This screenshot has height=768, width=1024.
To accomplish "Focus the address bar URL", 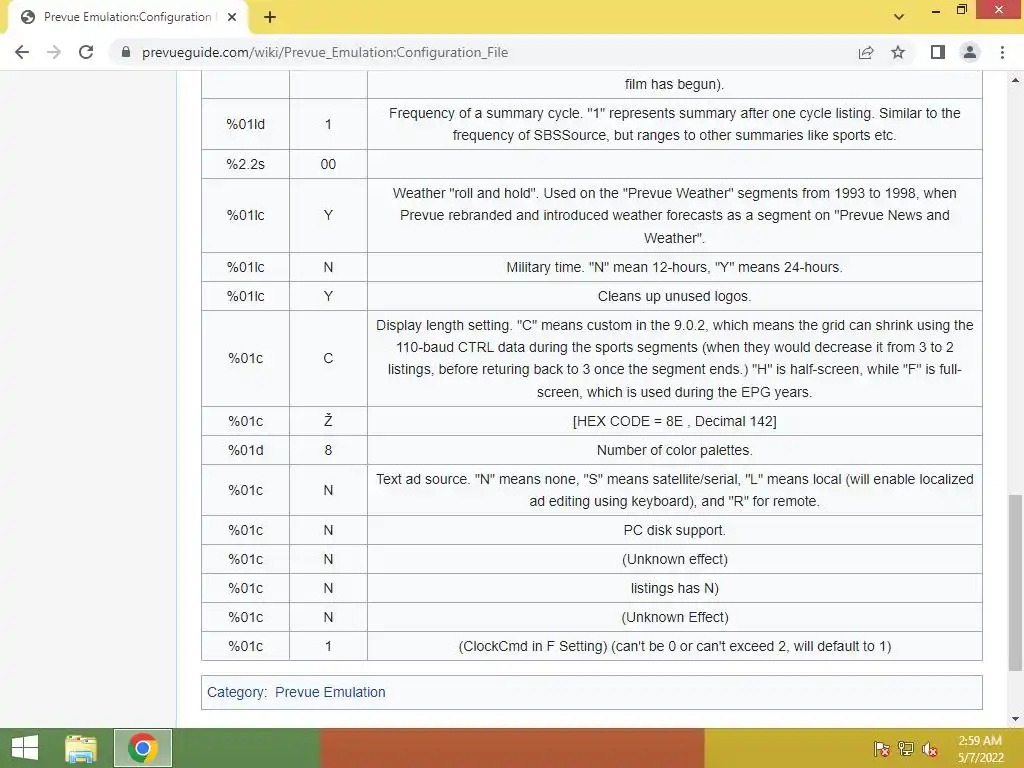I will 325,52.
